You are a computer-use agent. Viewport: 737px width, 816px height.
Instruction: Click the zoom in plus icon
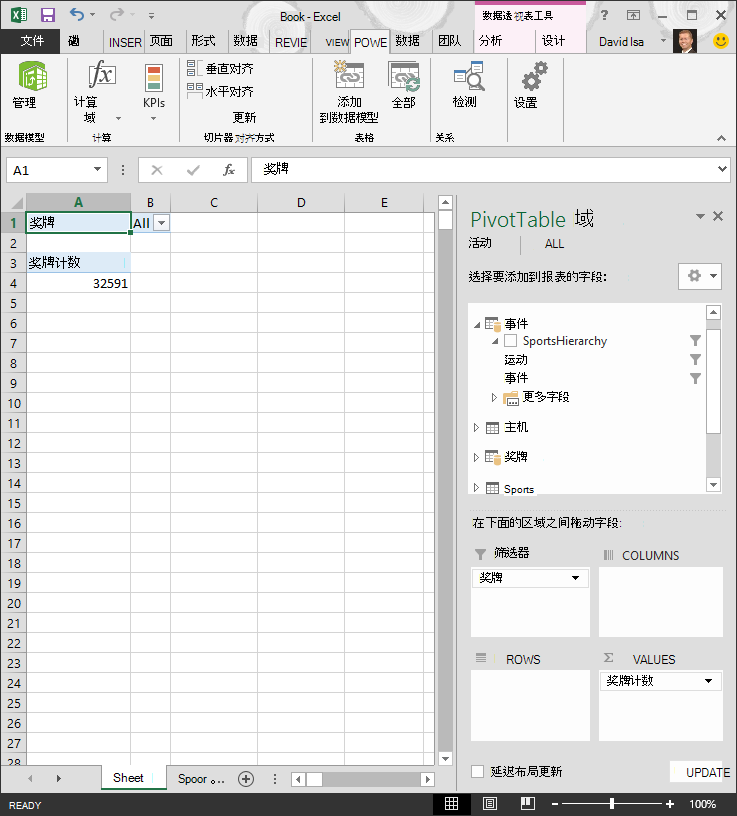[x=670, y=804]
